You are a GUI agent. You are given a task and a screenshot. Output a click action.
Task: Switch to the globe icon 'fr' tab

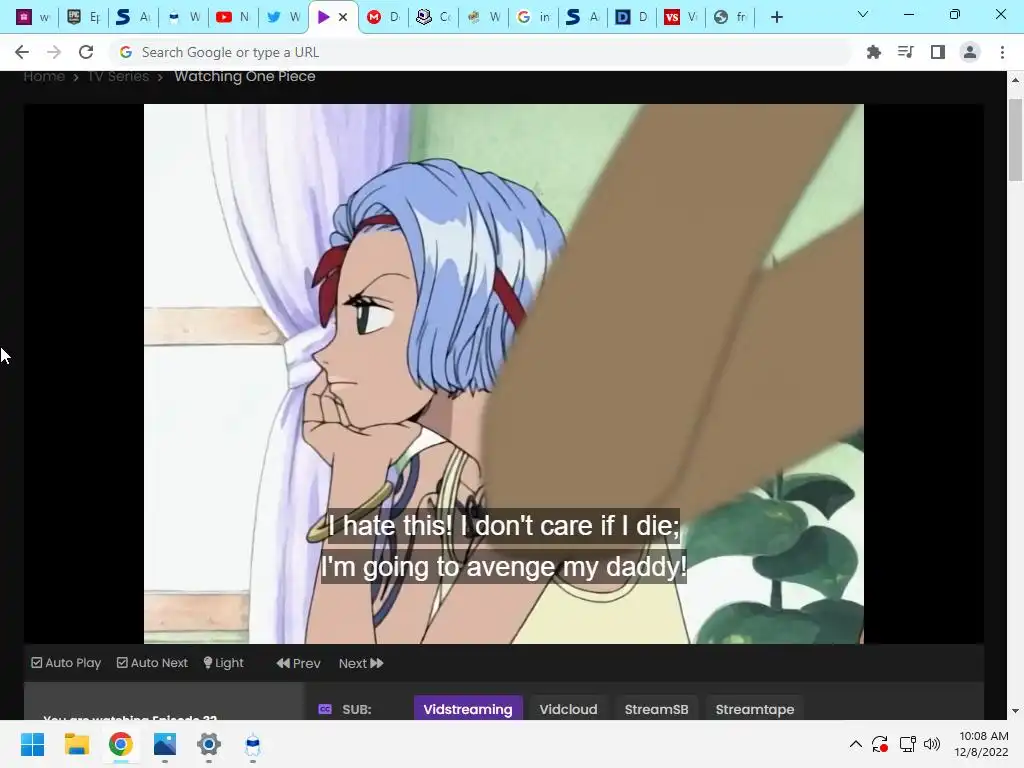(x=731, y=18)
